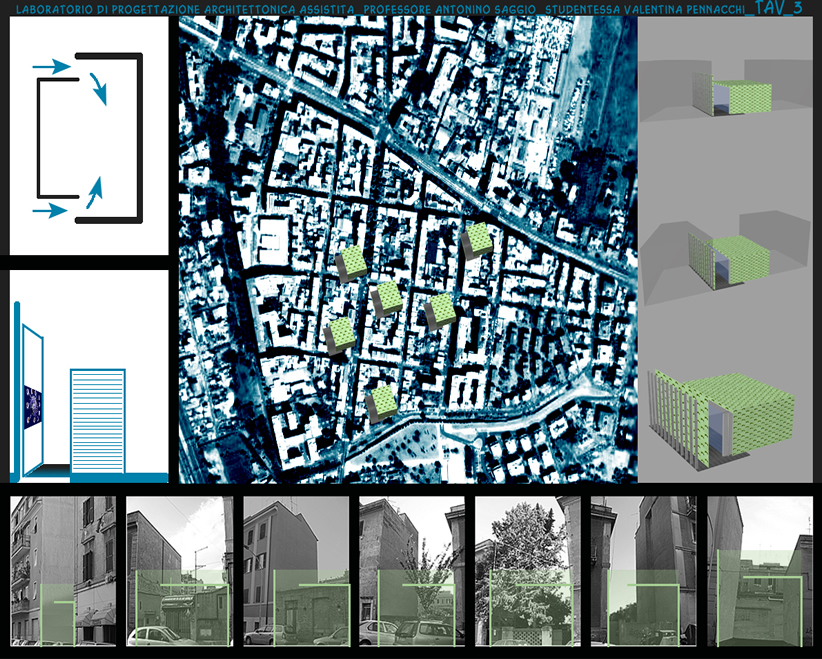The width and height of the screenshot is (822, 659).
Task: Open the bottom photo with the large tree
Action: (528, 571)
